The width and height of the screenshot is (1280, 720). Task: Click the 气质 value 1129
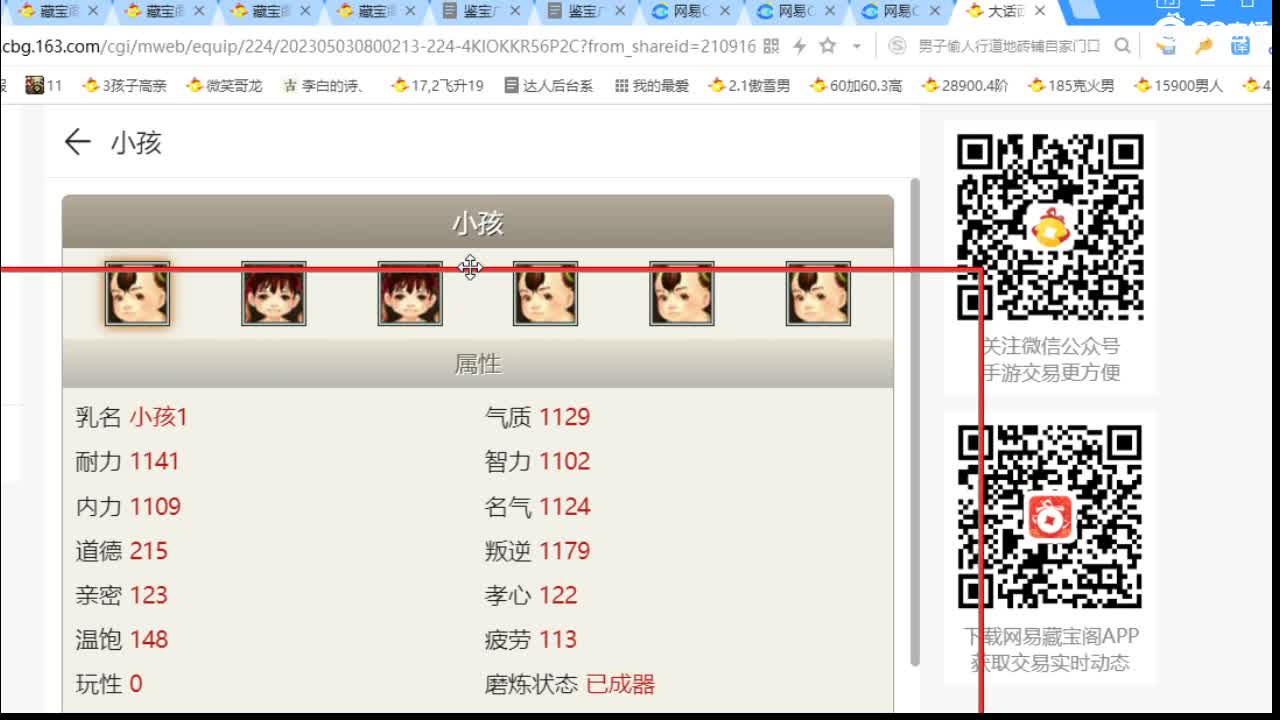pos(565,417)
